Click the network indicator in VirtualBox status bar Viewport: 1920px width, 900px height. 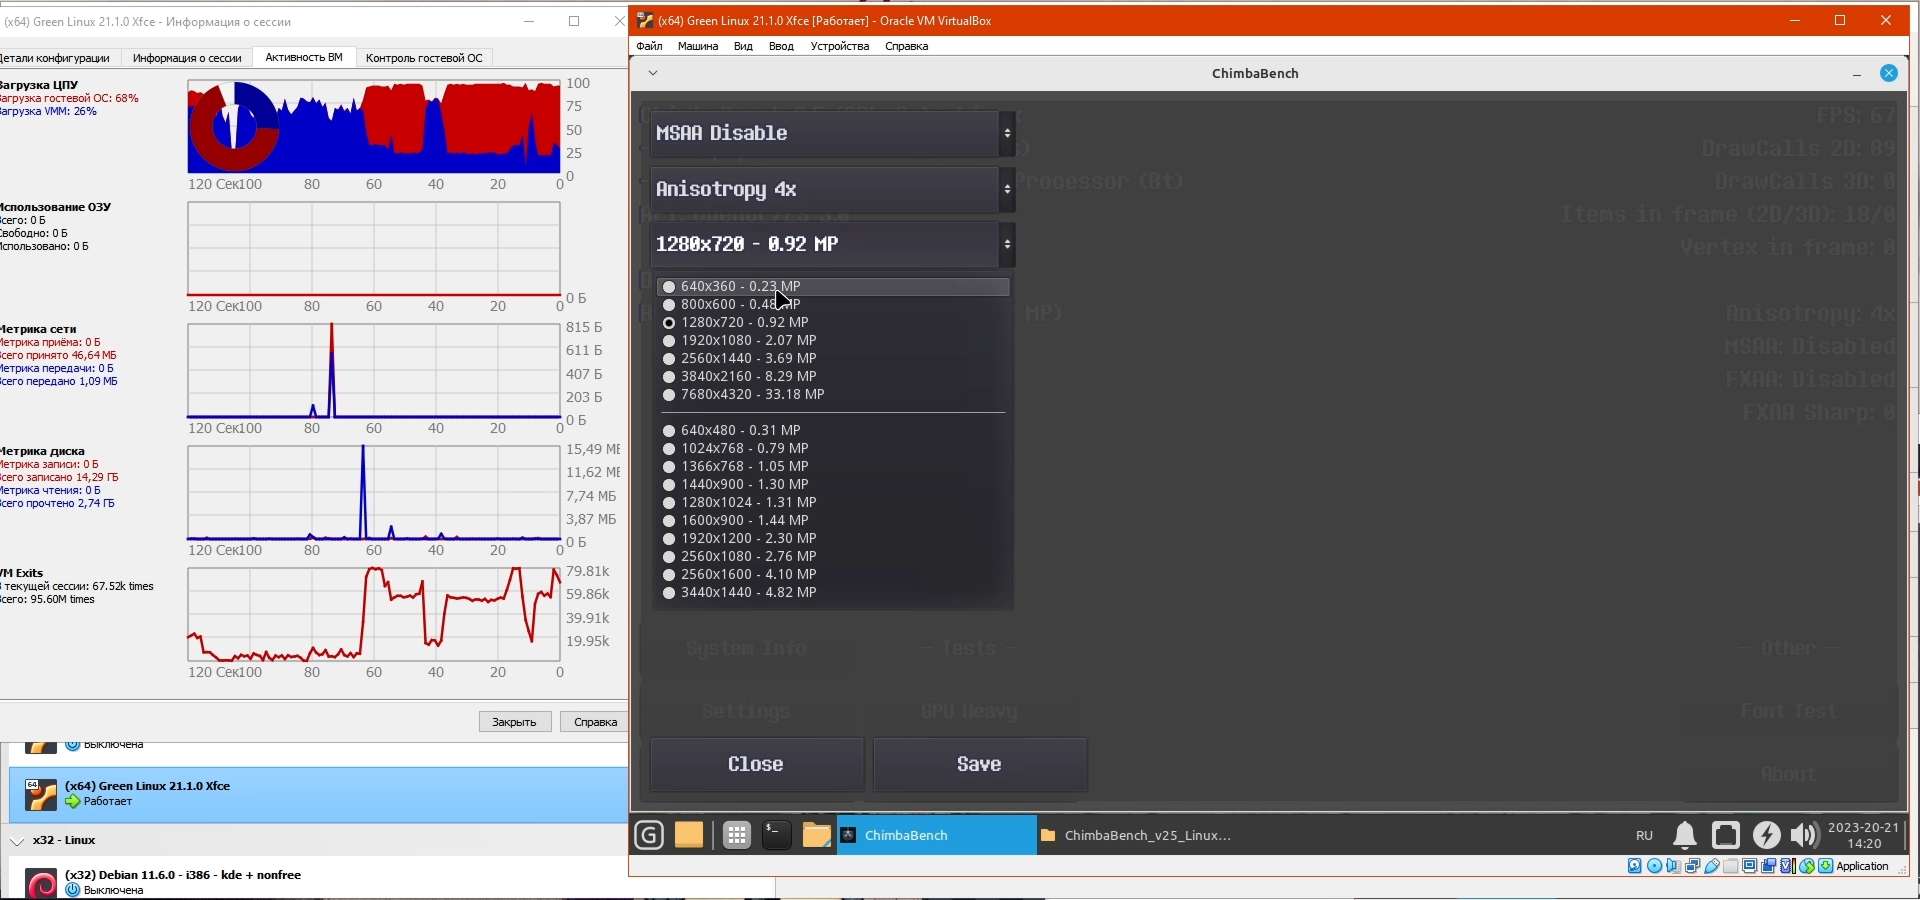pyautogui.click(x=1692, y=866)
